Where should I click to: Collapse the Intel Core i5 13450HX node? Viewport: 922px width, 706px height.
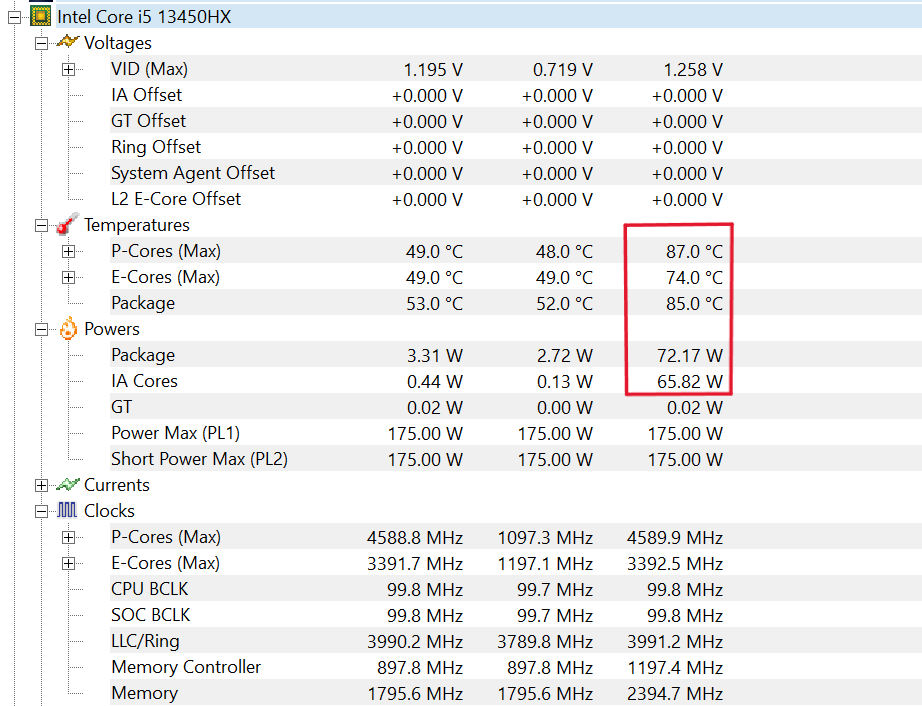[15, 18]
